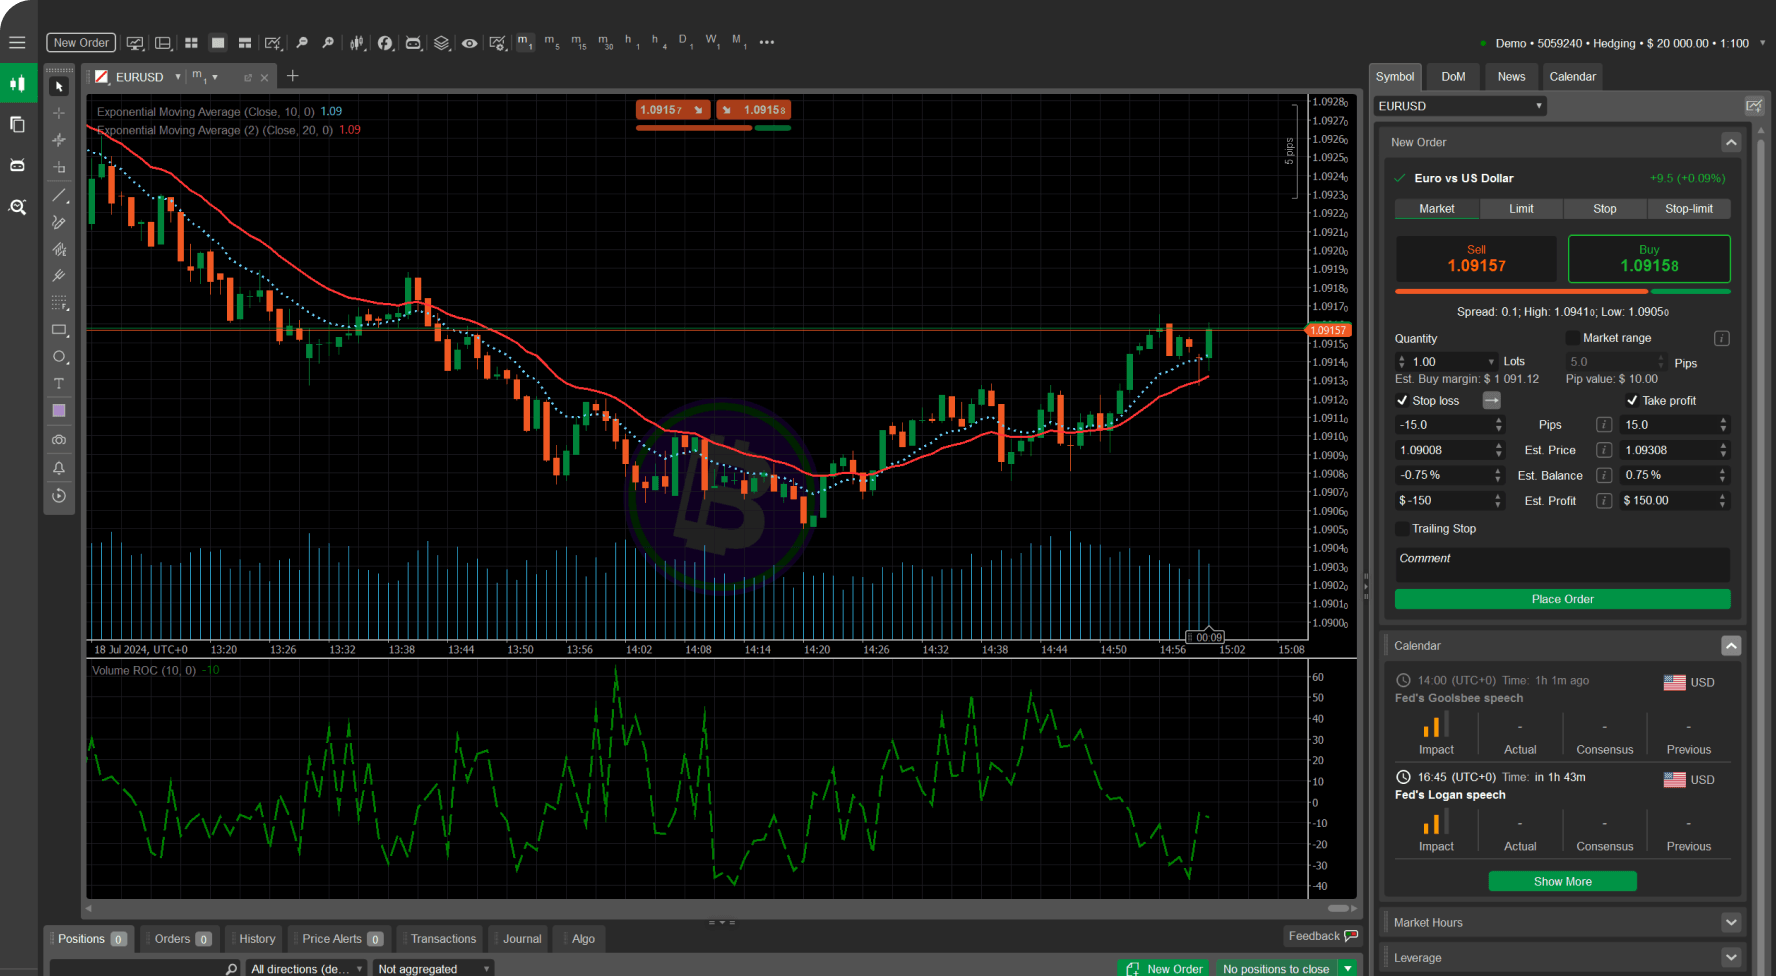Select the rectangle shape tool
The image size is (1776, 976).
tap(59, 330)
